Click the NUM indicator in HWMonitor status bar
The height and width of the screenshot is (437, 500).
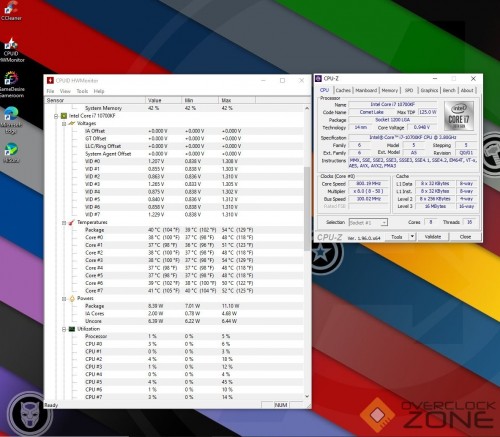pos(281,405)
